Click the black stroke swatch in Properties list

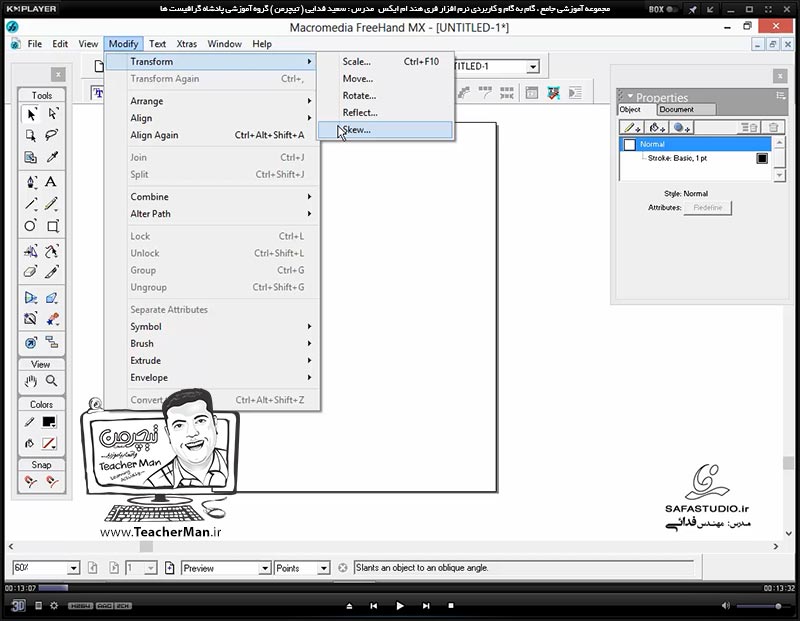pyautogui.click(x=762, y=158)
